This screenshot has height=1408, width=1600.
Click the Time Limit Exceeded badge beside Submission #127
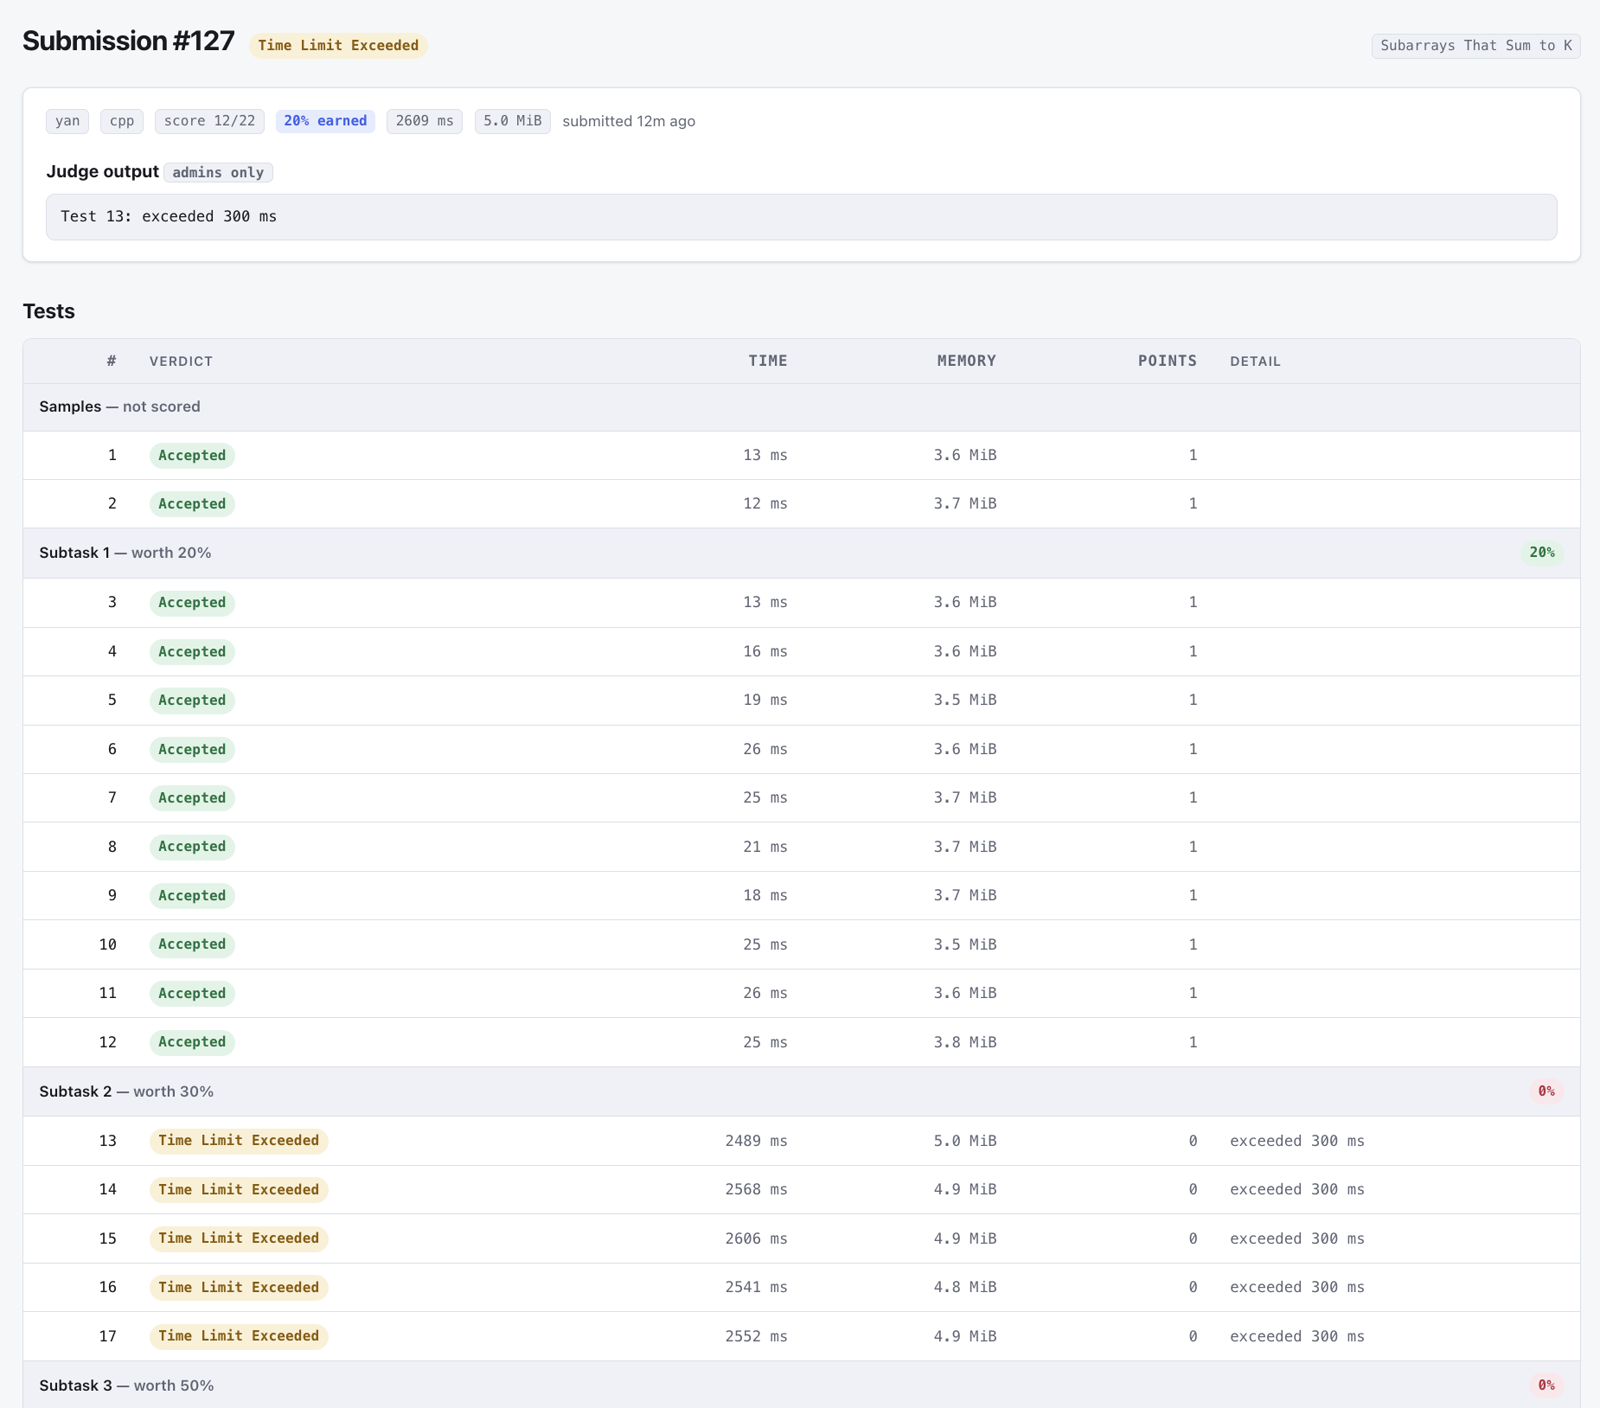tap(338, 45)
